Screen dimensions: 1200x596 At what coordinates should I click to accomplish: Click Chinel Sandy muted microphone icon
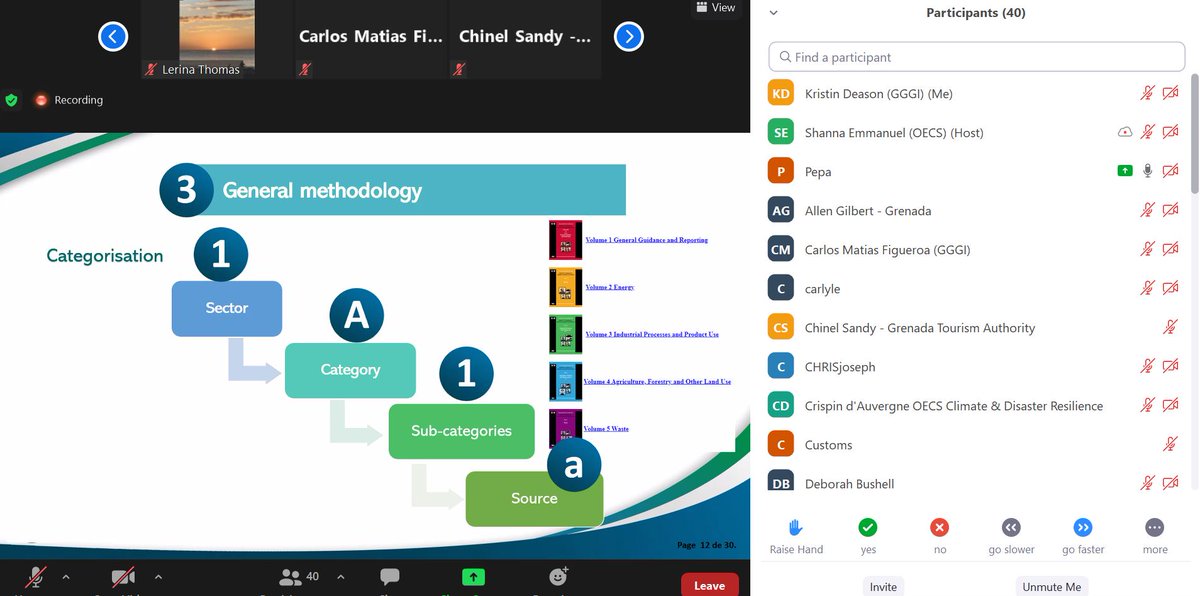(x=1171, y=327)
